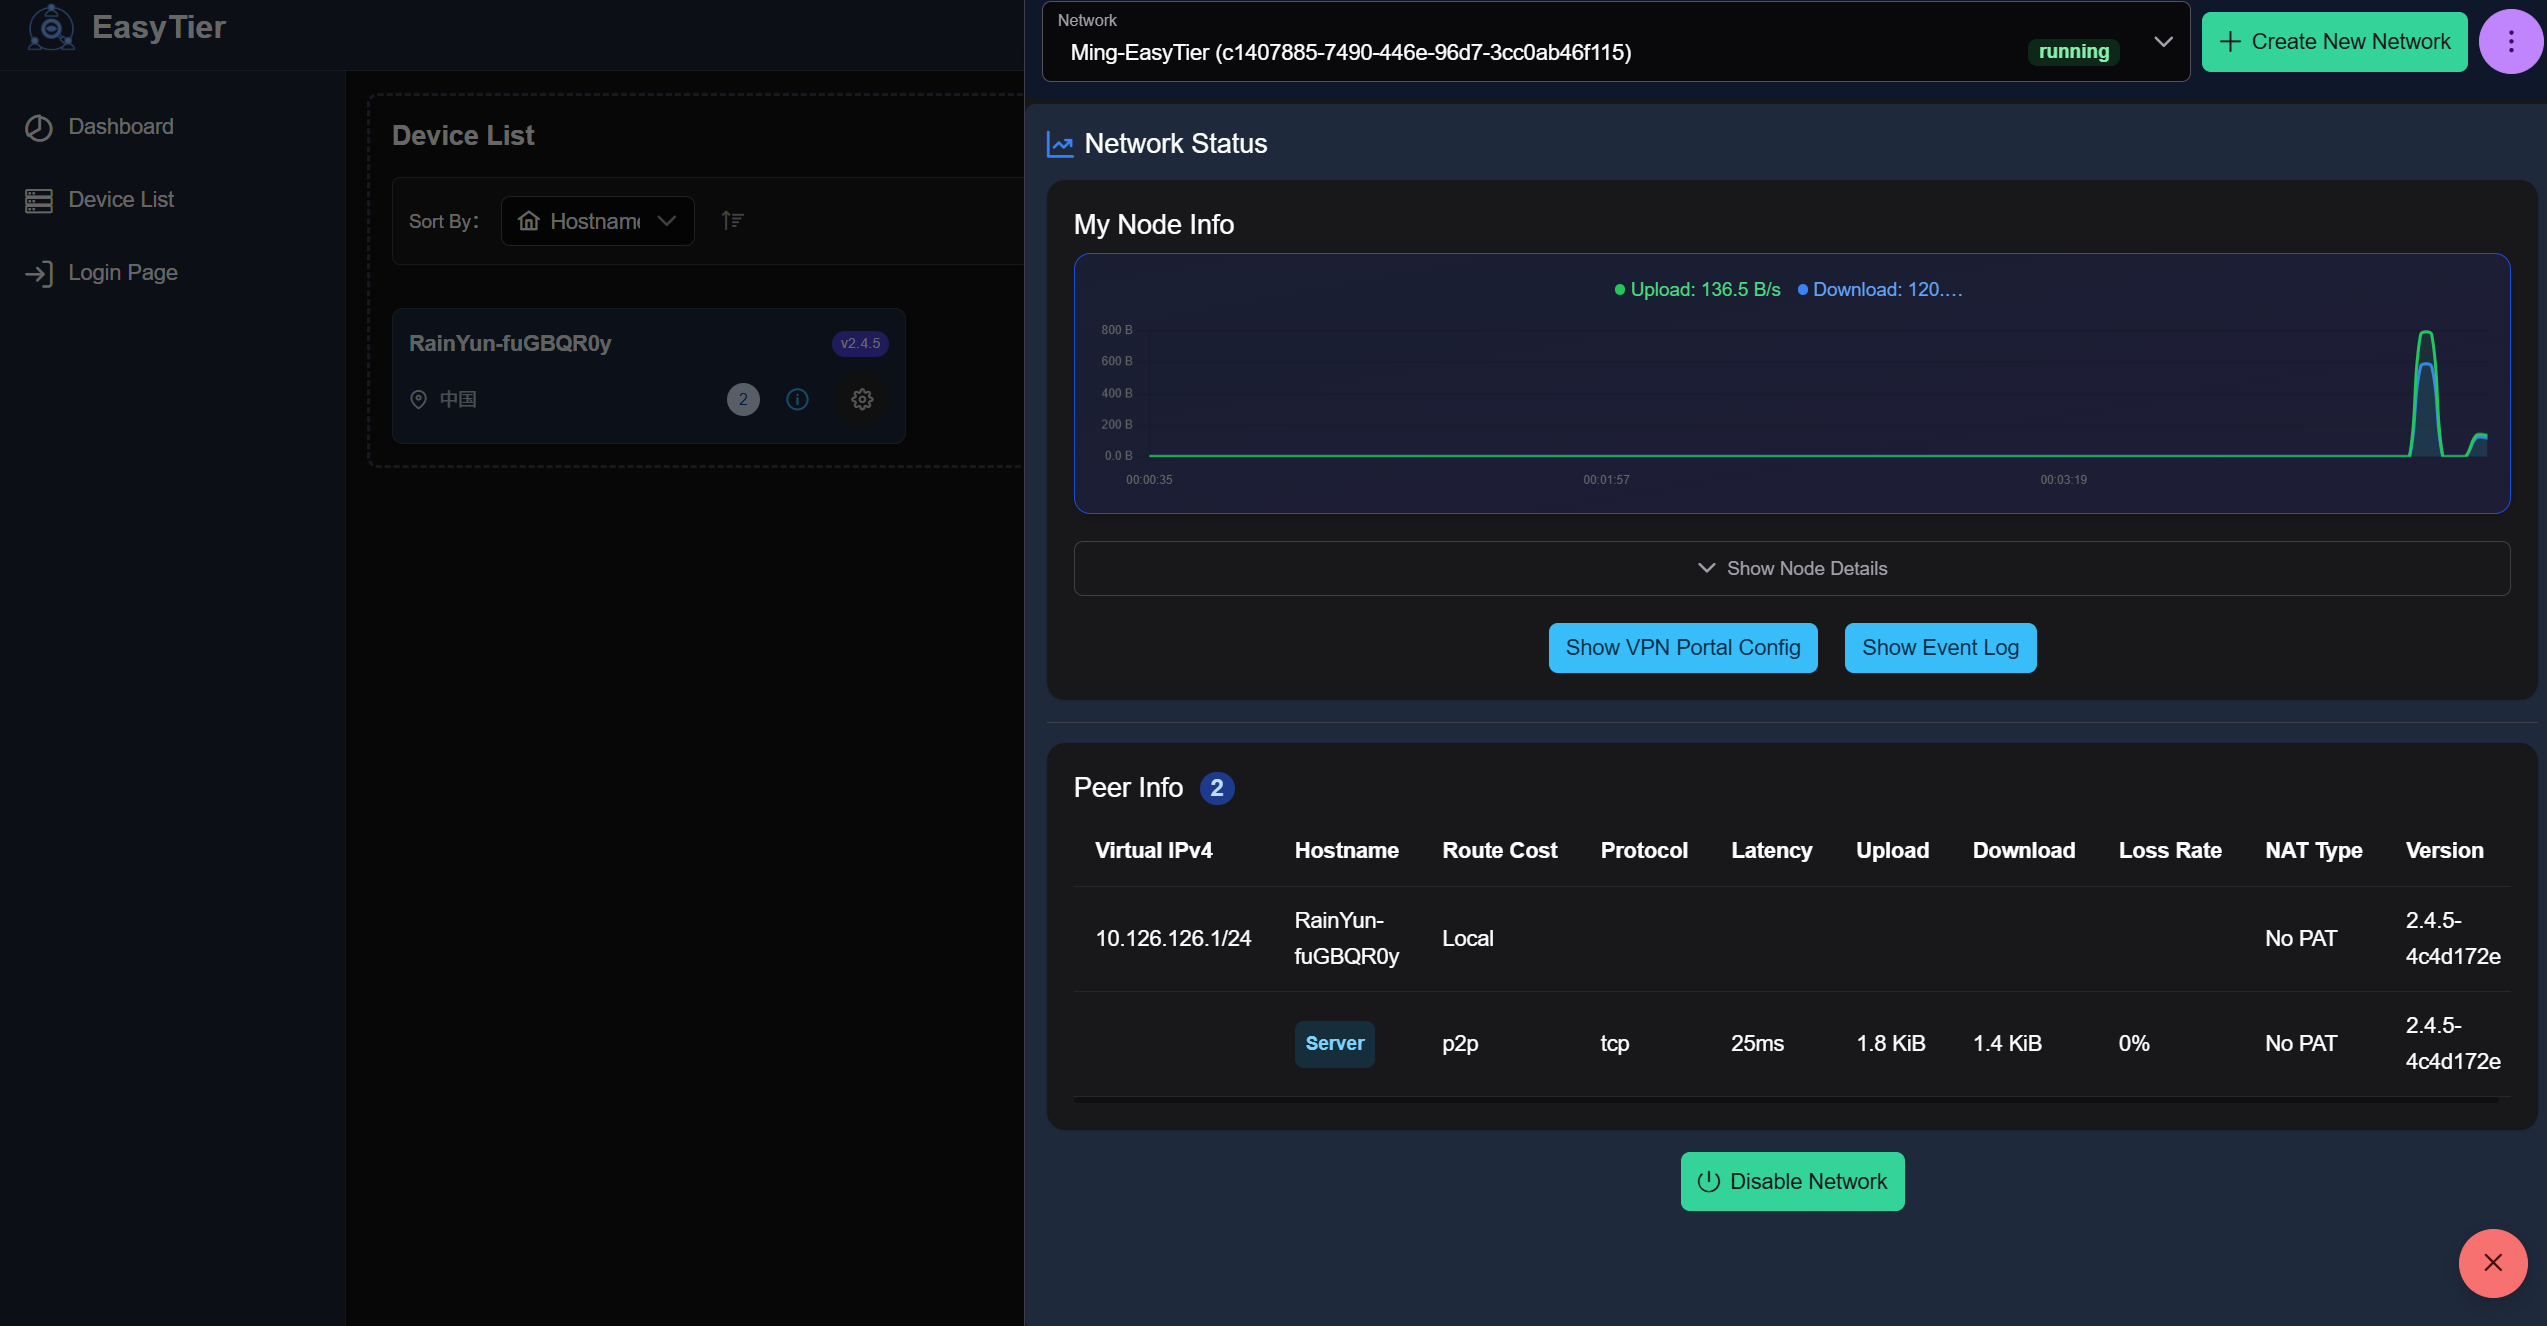Go to Dashboard in sidebar
This screenshot has width=2547, height=1326.
pos(120,127)
